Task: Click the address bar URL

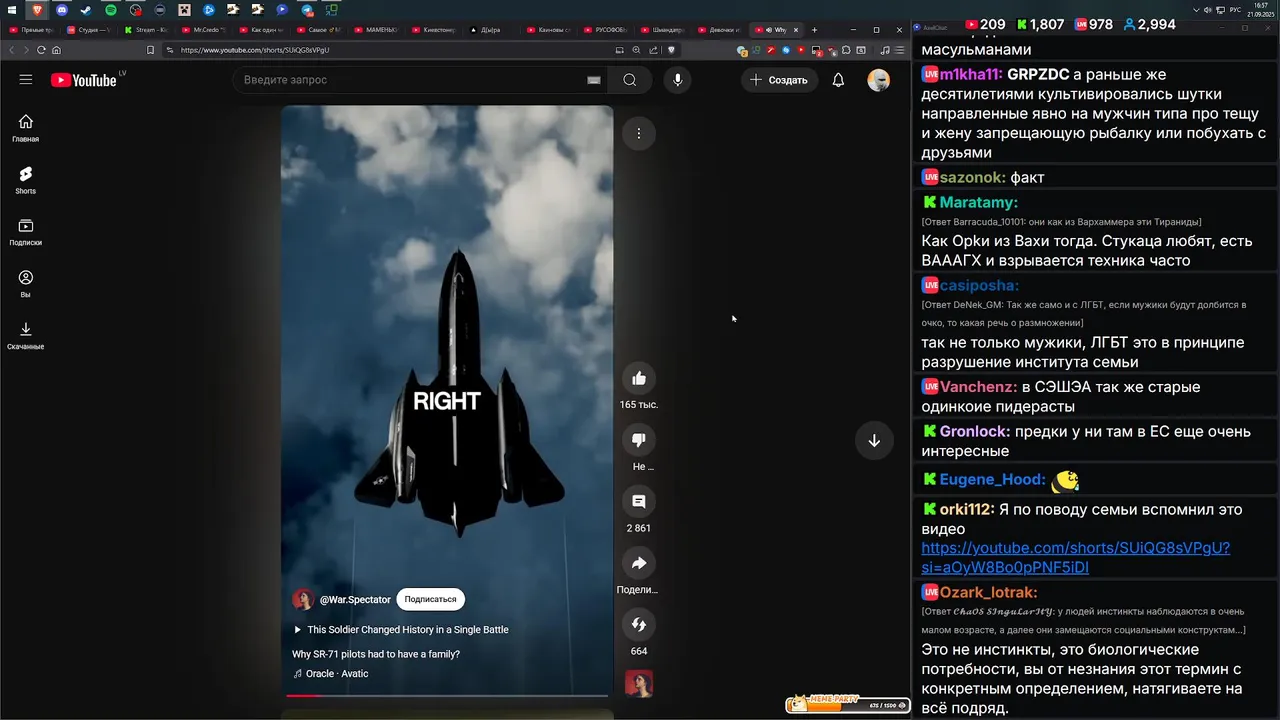Action: 255,50
